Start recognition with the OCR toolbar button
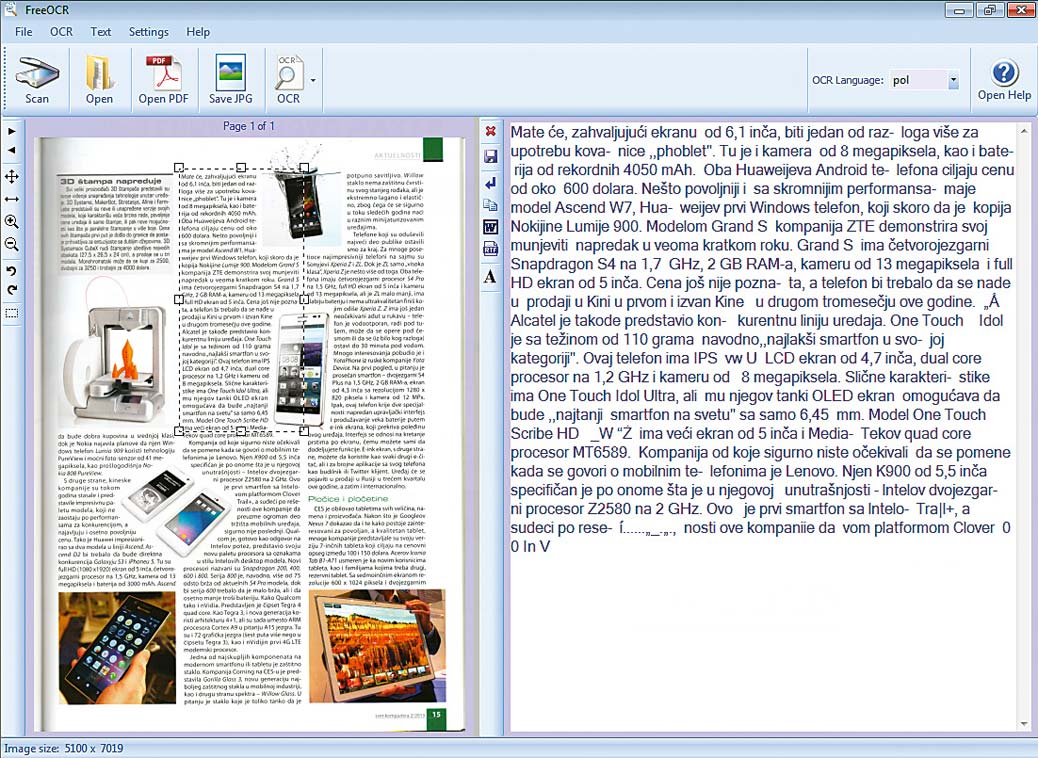This screenshot has height=758, width=1038. coord(288,80)
